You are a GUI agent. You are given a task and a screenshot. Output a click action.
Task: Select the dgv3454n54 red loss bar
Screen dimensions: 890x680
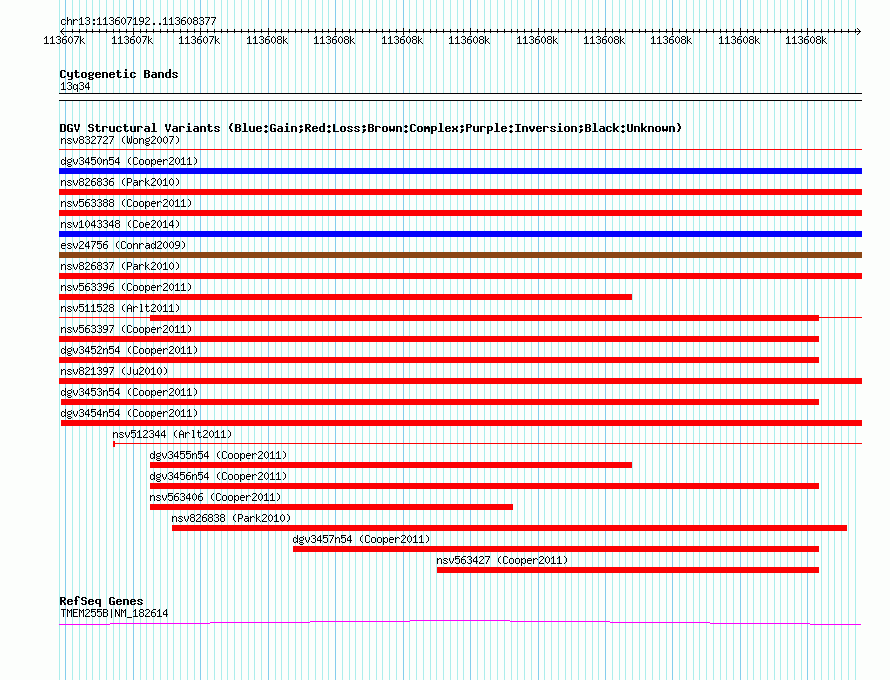(461, 423)
